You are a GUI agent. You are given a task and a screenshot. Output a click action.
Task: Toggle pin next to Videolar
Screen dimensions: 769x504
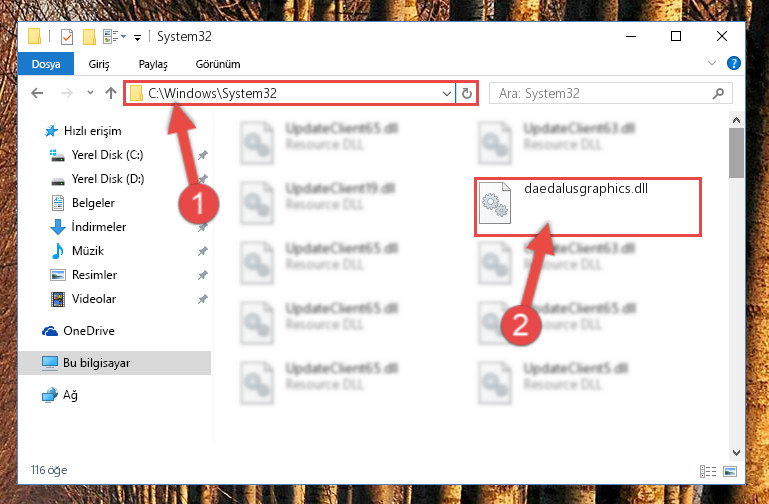(202, 299)
